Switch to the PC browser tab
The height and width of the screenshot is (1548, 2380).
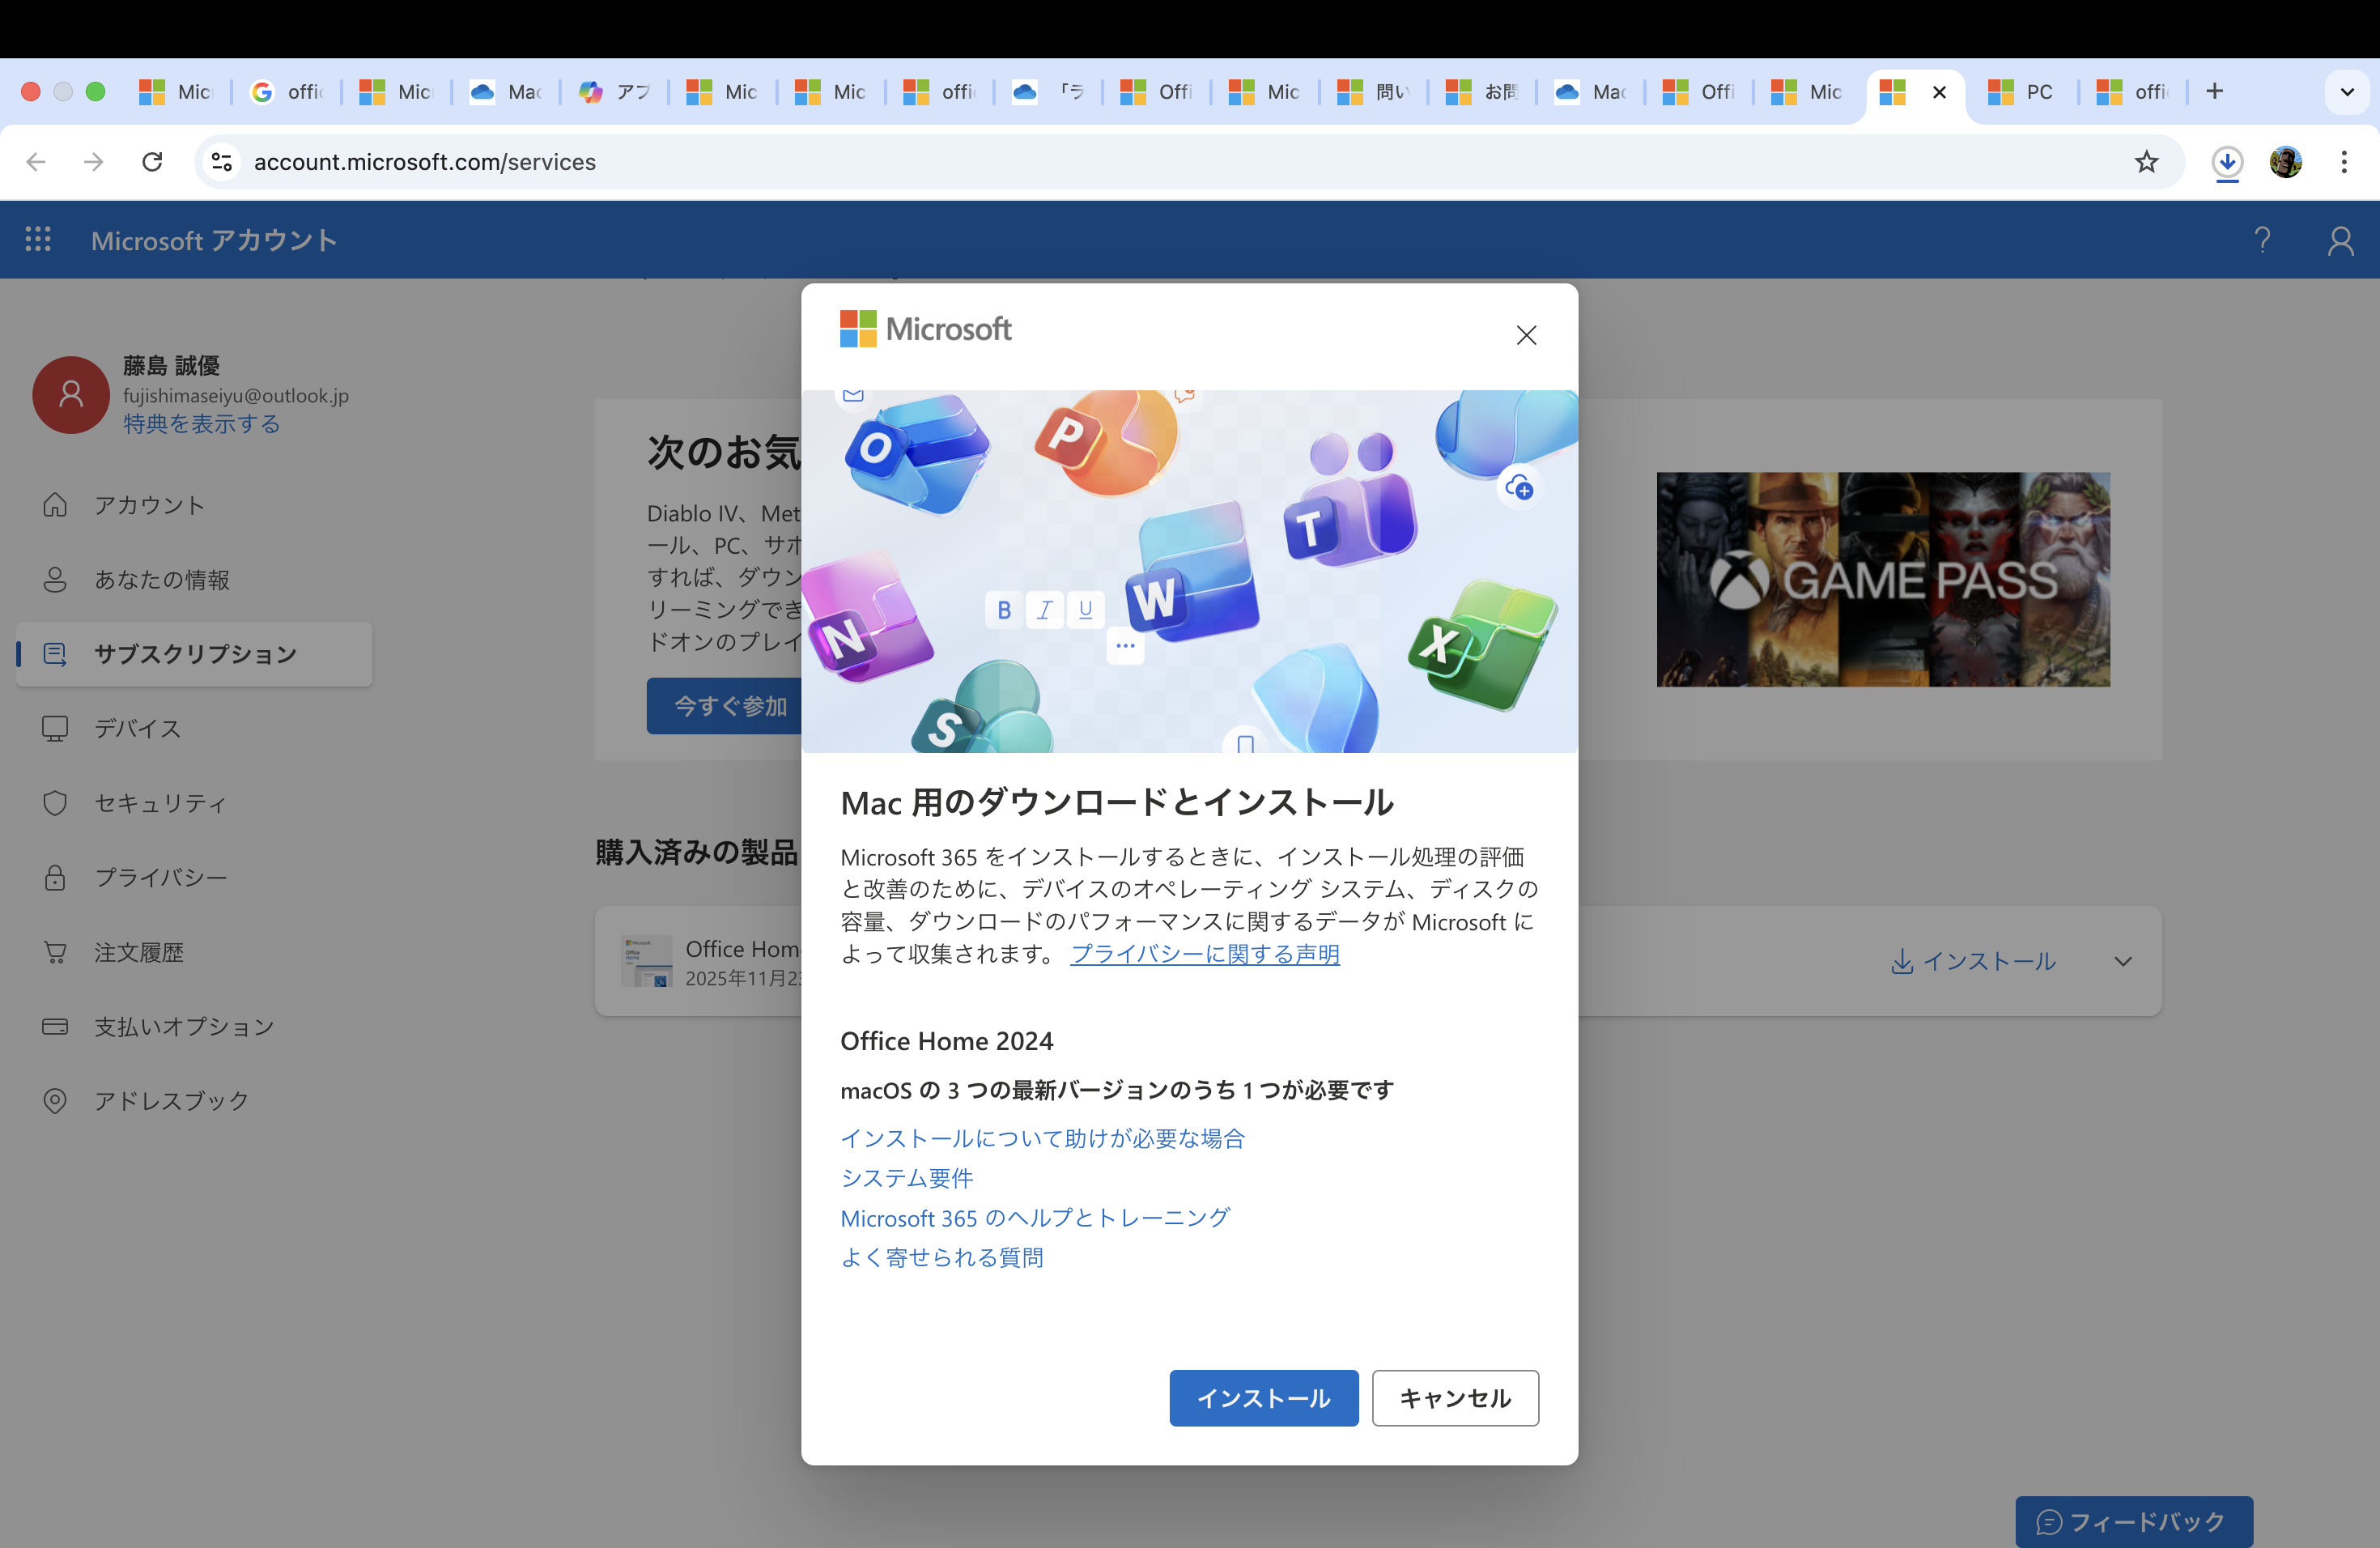pos(2022,92)
